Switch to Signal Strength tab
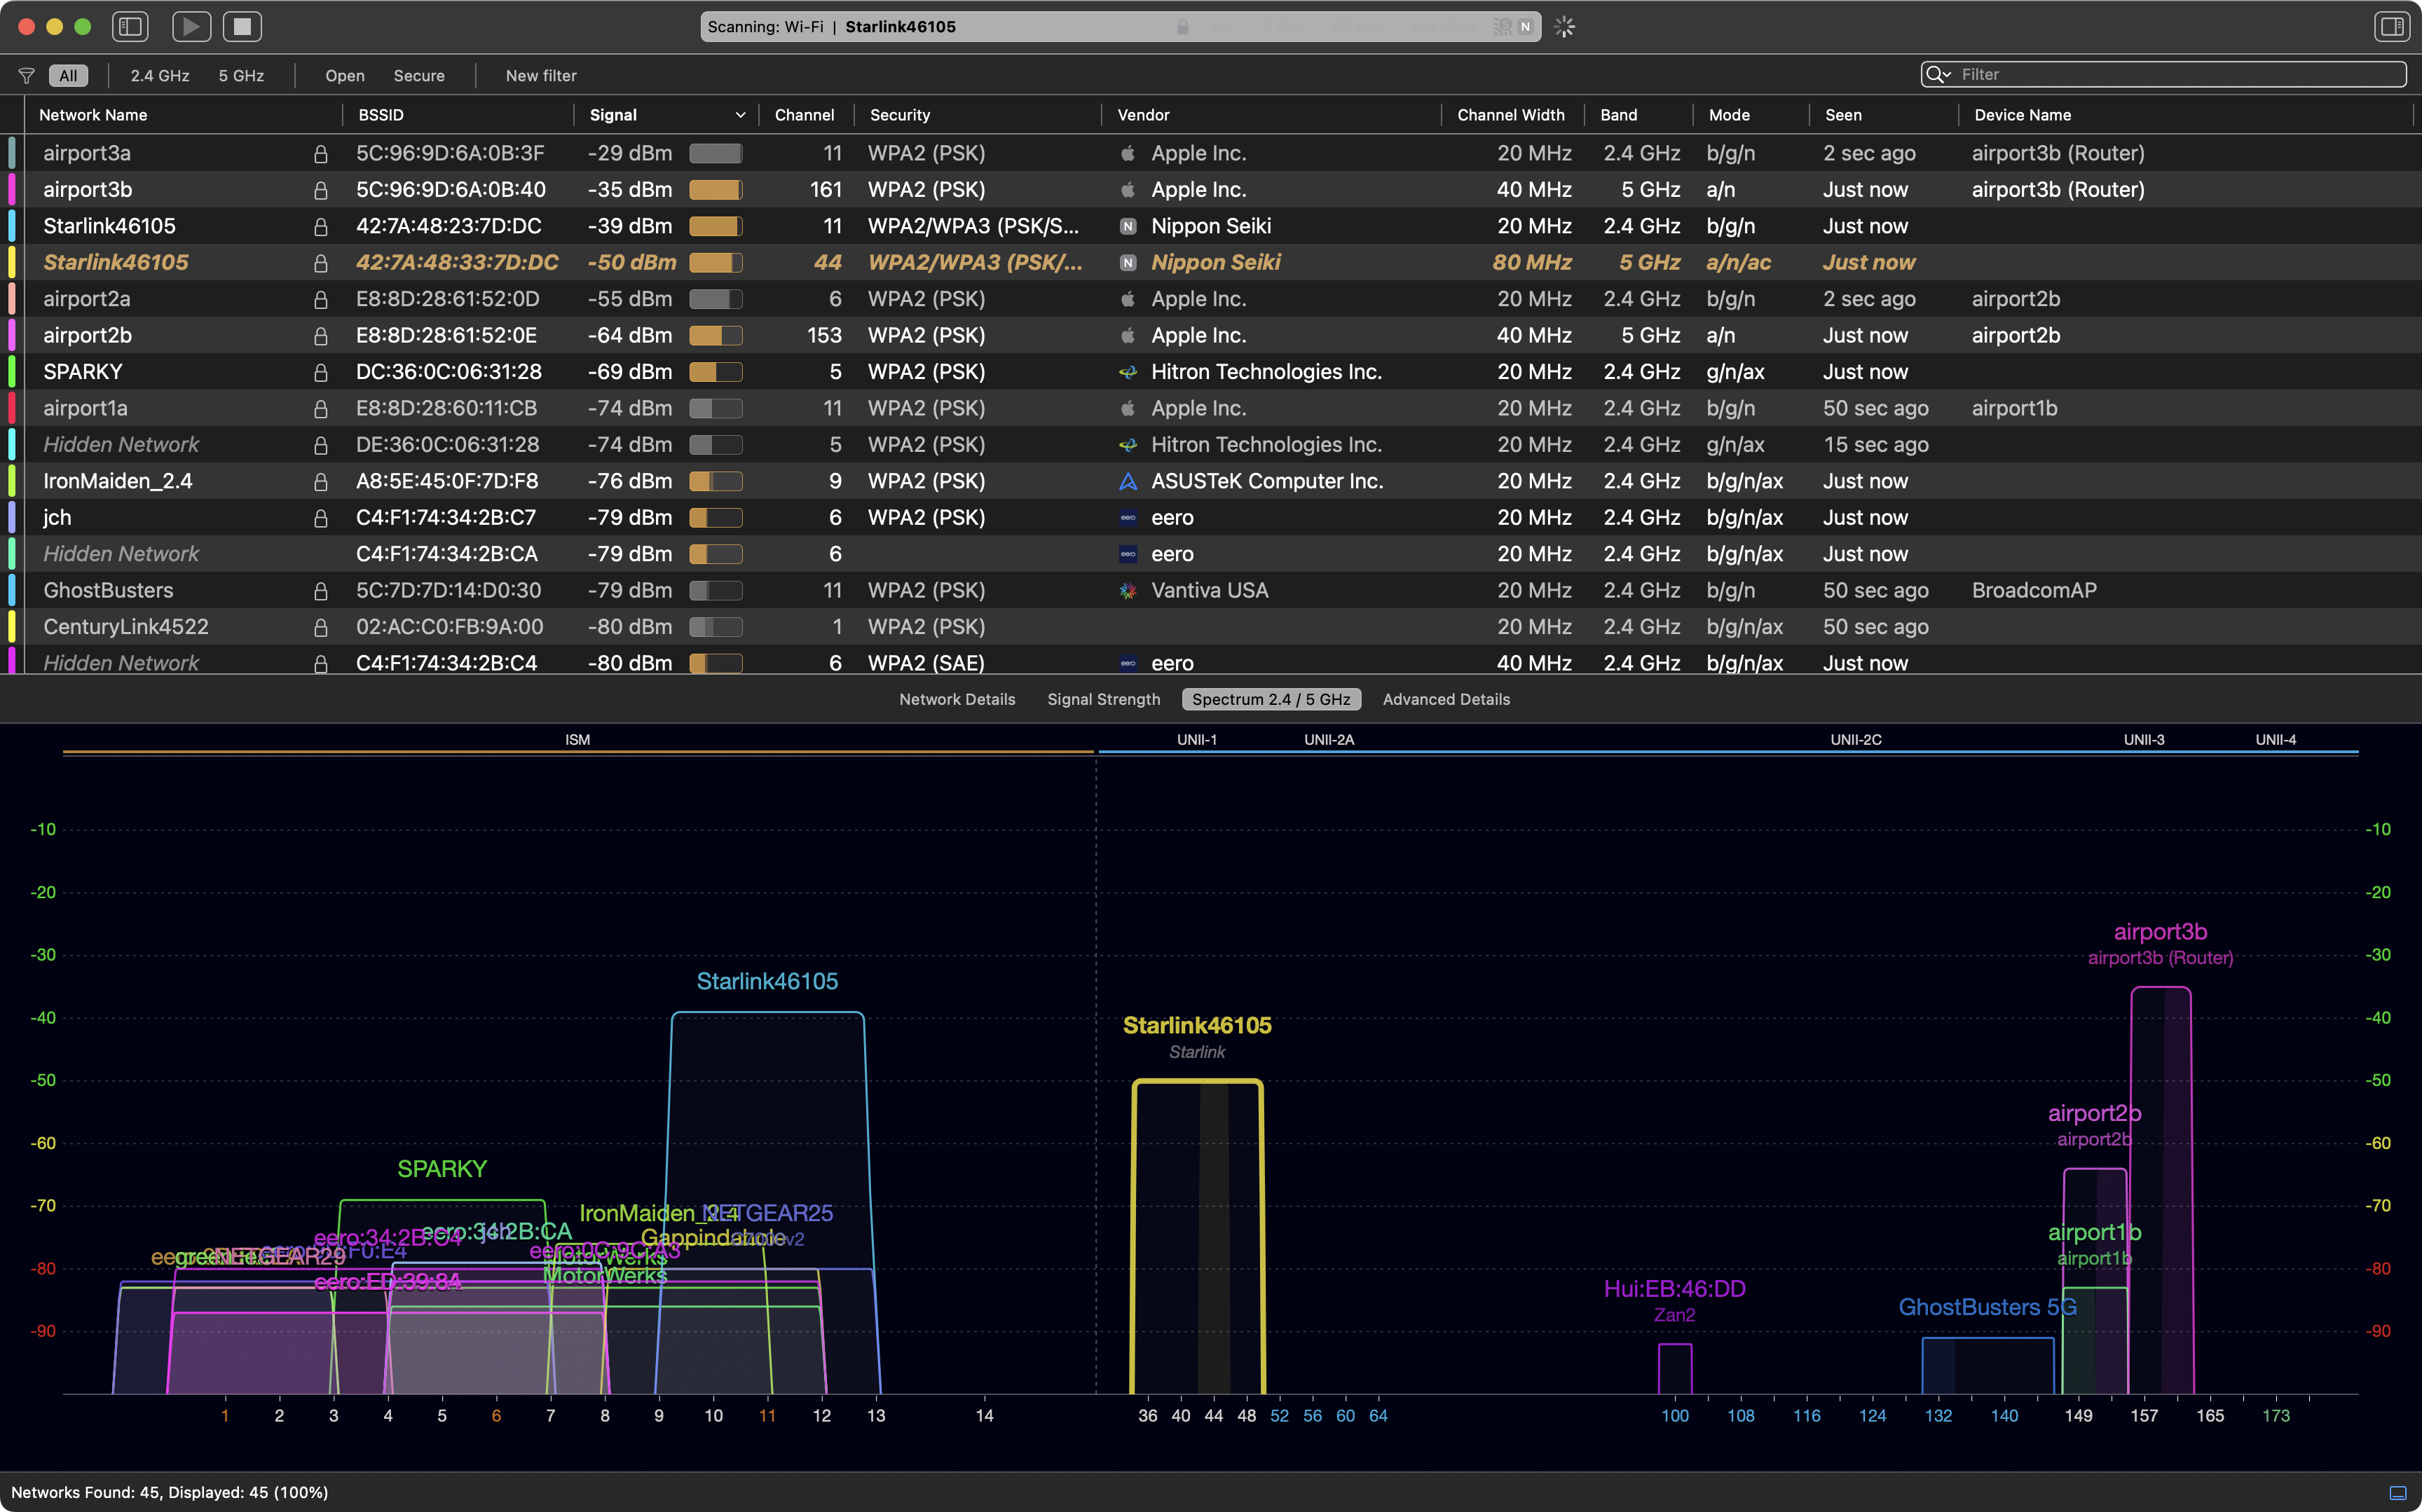This screenshot has width=2422, height=1512. tap(1103, 699)
